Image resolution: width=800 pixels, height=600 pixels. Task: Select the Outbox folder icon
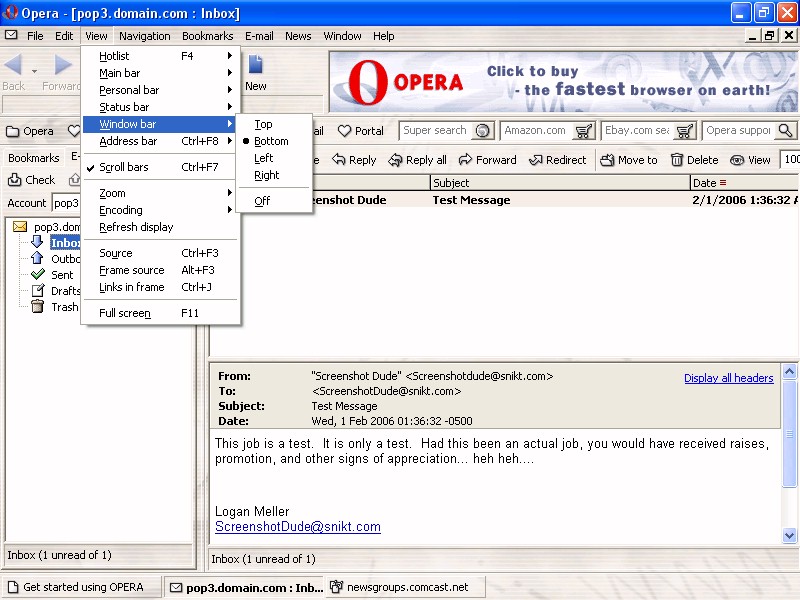tap(37, 258)
